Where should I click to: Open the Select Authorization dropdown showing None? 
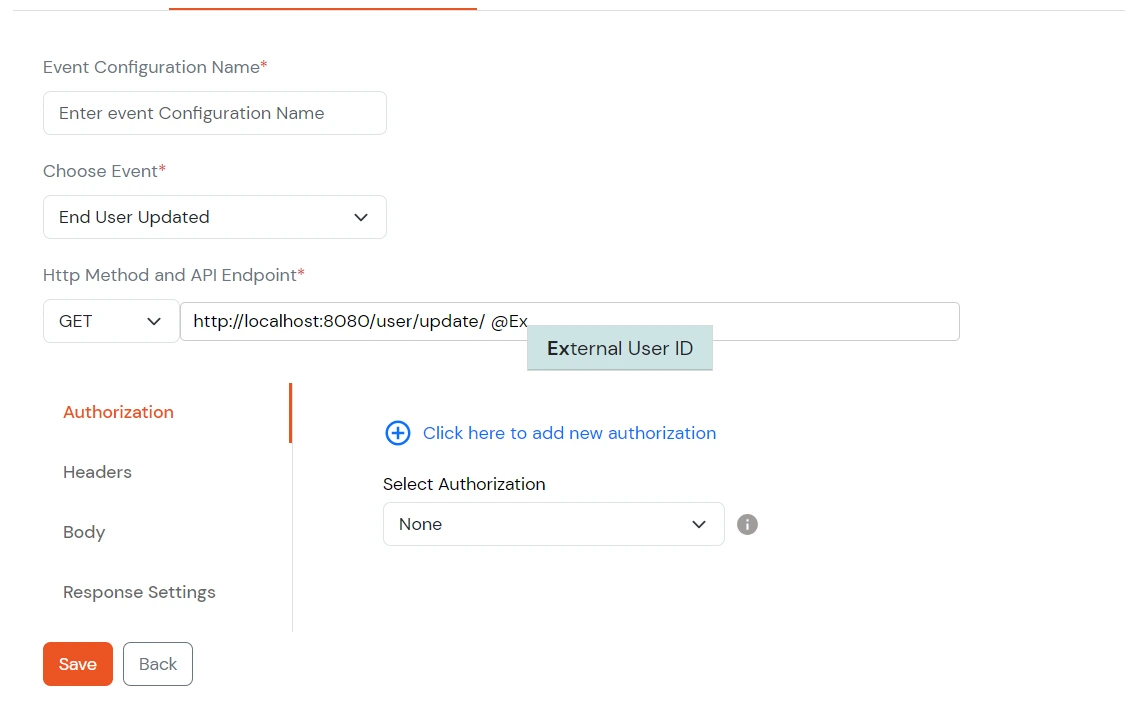(553, 524)
